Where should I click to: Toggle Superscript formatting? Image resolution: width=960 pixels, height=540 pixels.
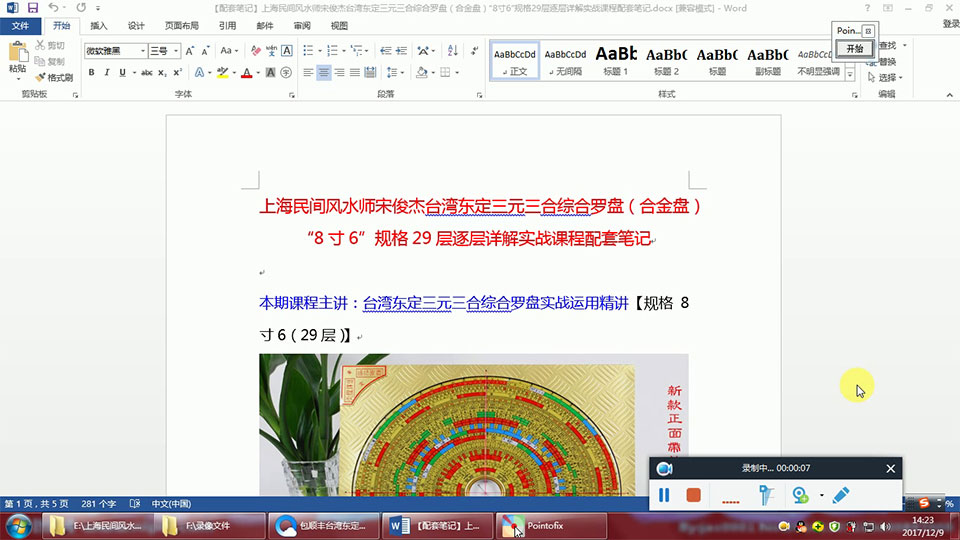(x=178, y=73)
